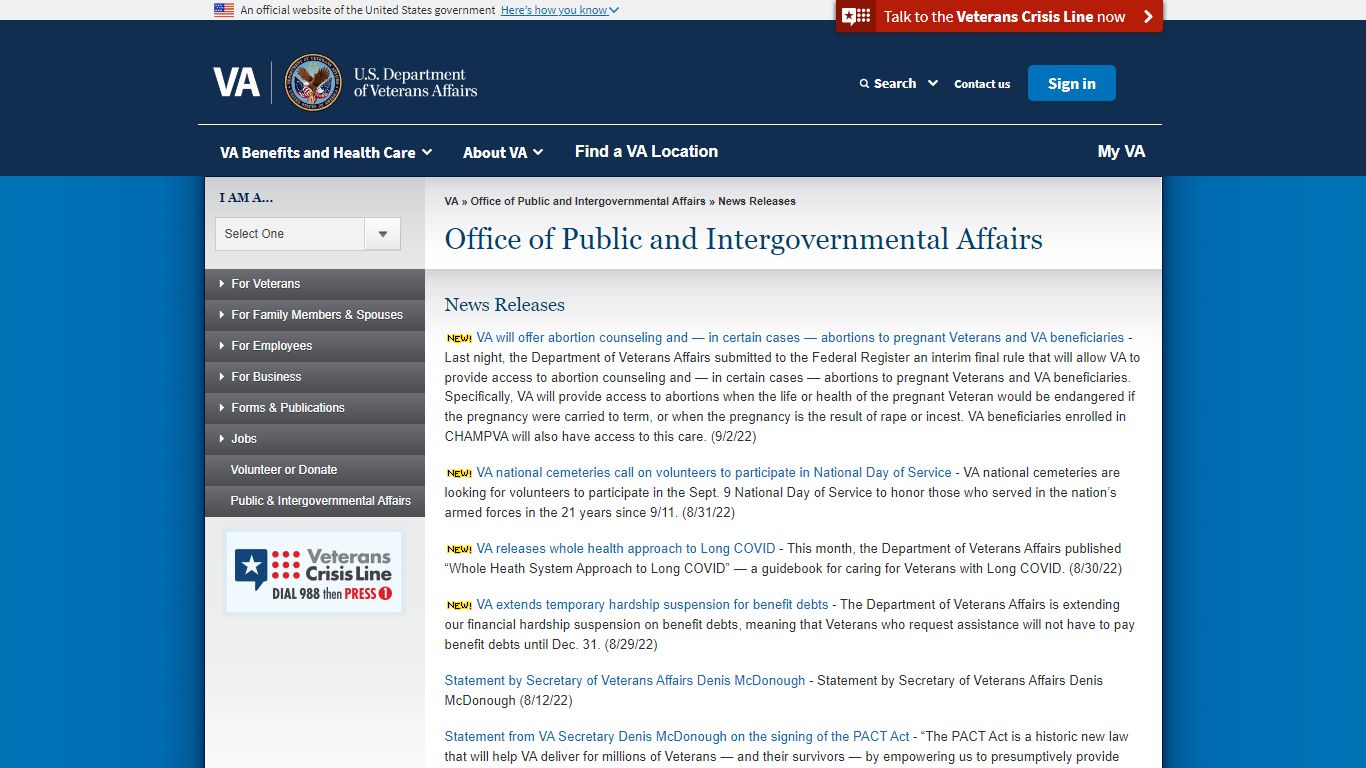Screen dimensions: 1366x768
Task: Click 'Office of Public and Intergovernmental Affairs' page title
Action: coord(744,239)
